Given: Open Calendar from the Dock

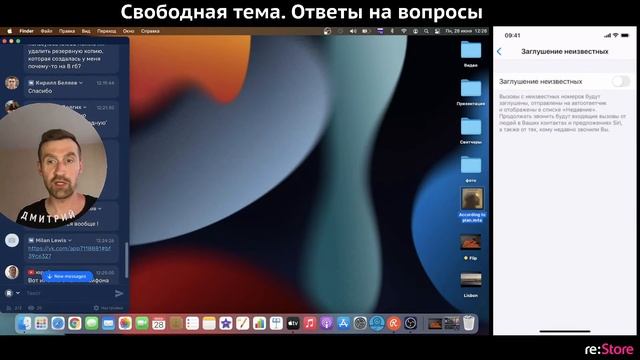Looking at the screenshot, I should [x=158, y=323].
